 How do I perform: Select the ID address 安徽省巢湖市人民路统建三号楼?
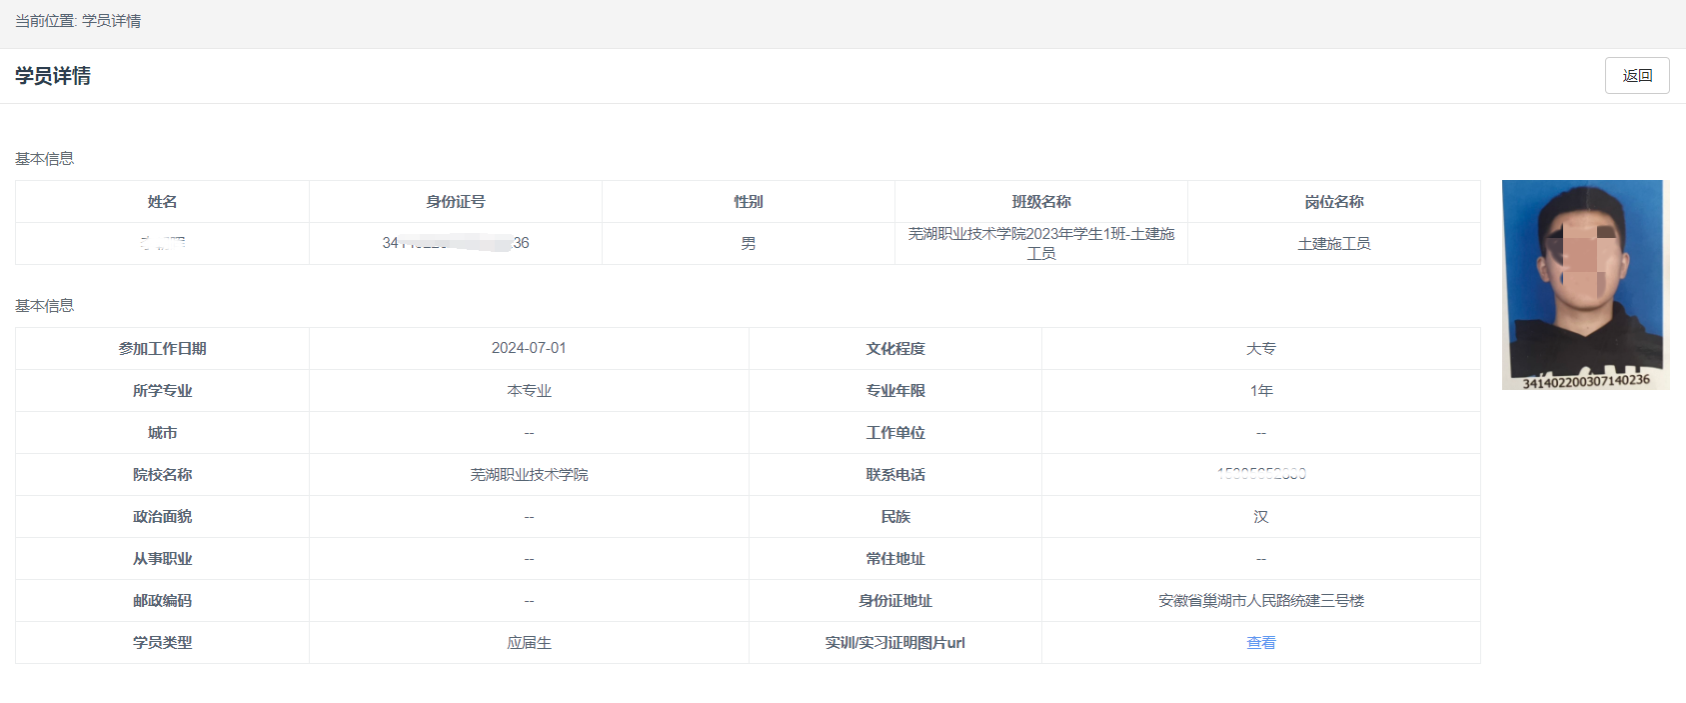[x=1260, y=601]
